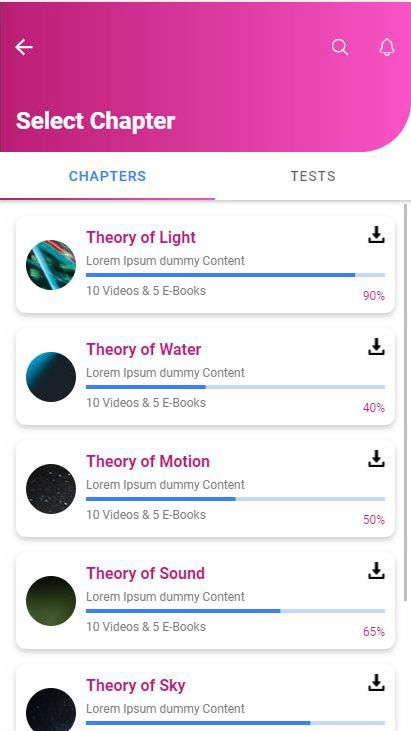Viewport: 411px width, 731px height.
Task: Download the Theory of Sky chapter
Action: pos(376,683)
